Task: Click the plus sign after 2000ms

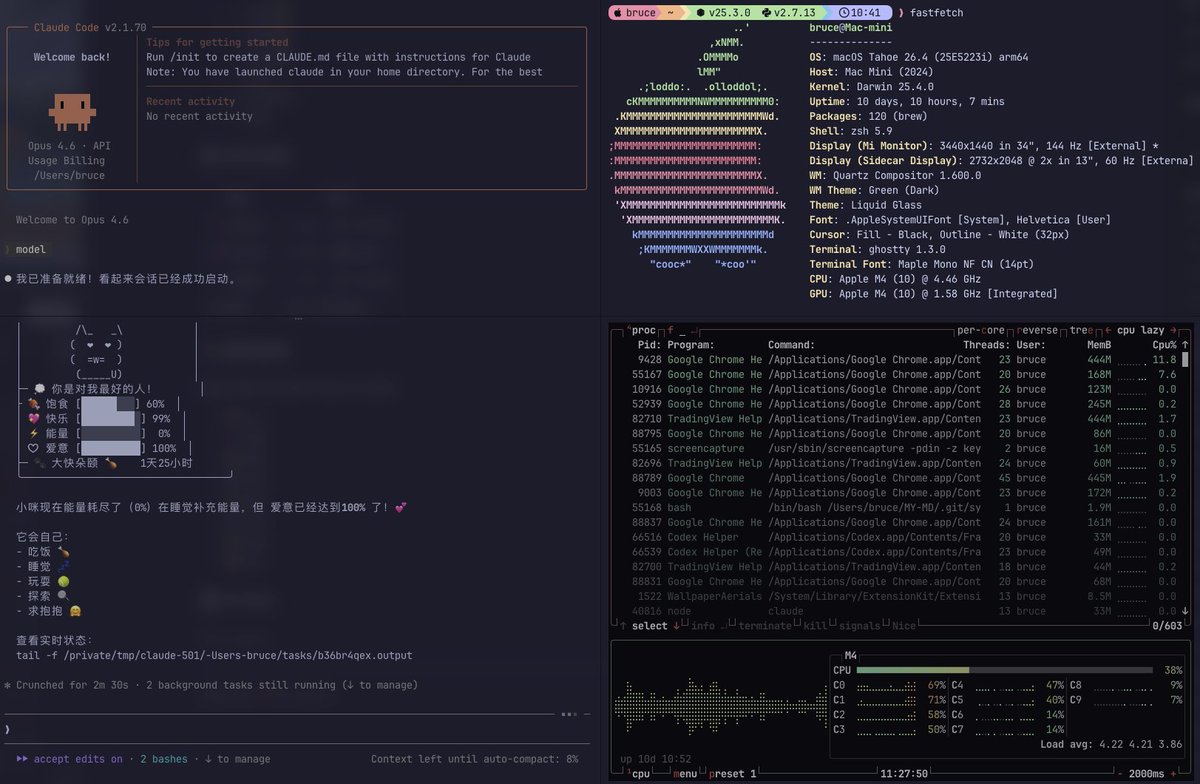Action: click(1173, 773)
